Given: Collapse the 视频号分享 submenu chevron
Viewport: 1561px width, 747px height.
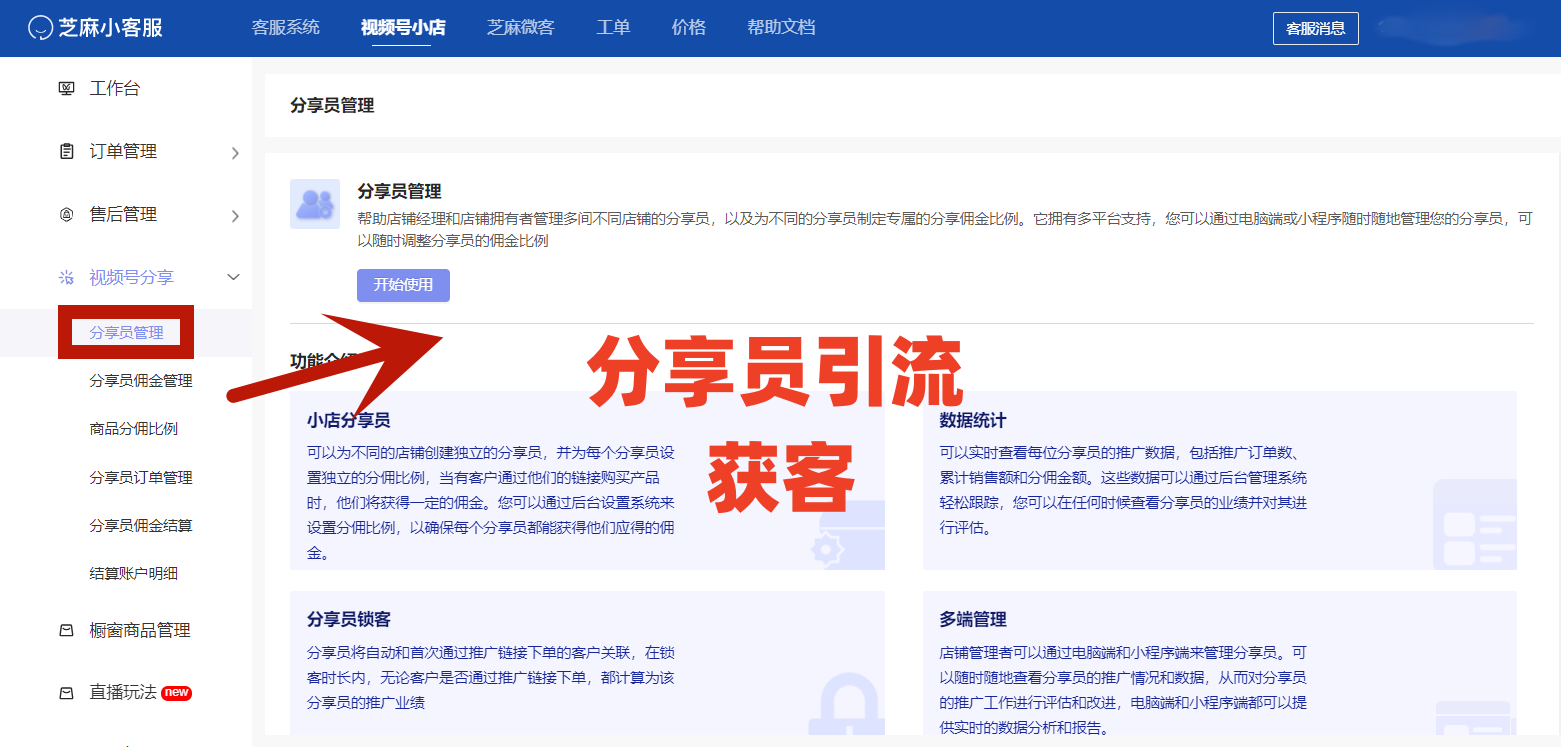Looking at the screenshot, I should coord(234,277).
